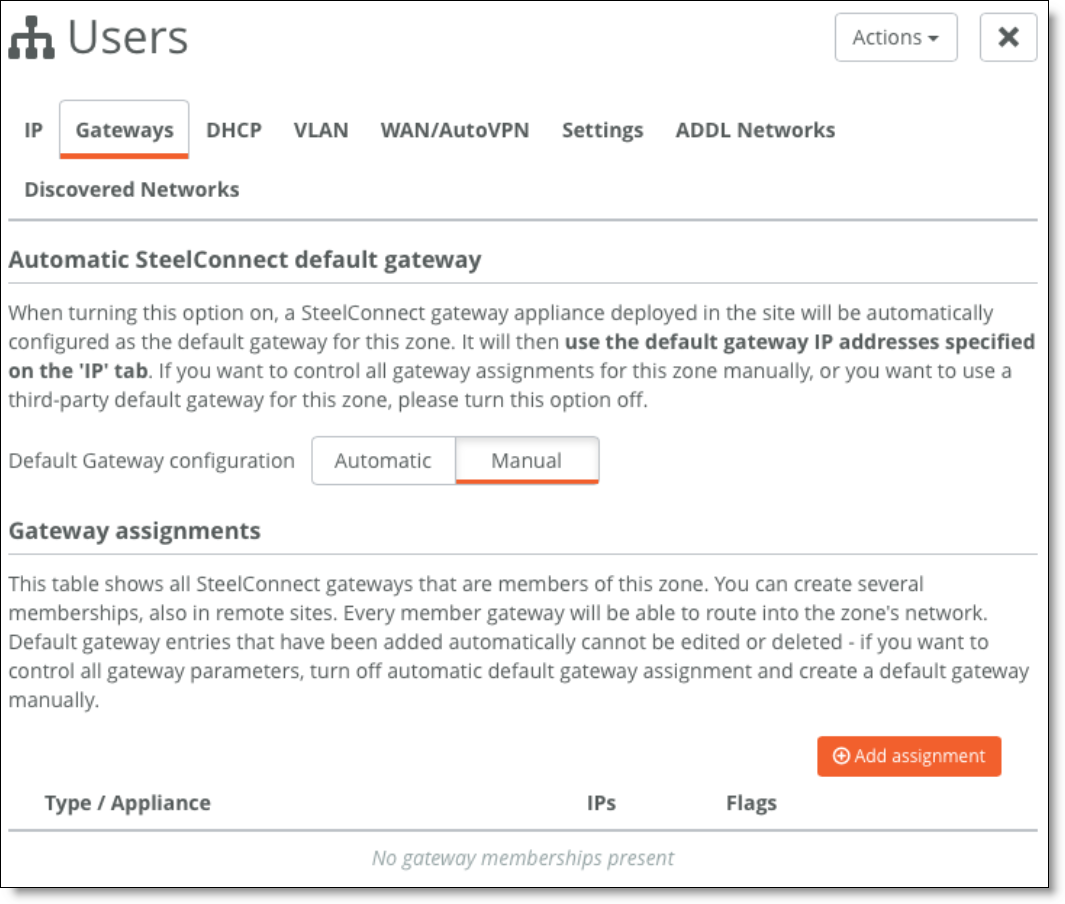This screenshot has height=904, width=1065.
Task: Click the Users panel title
Action: click(128, 37)
